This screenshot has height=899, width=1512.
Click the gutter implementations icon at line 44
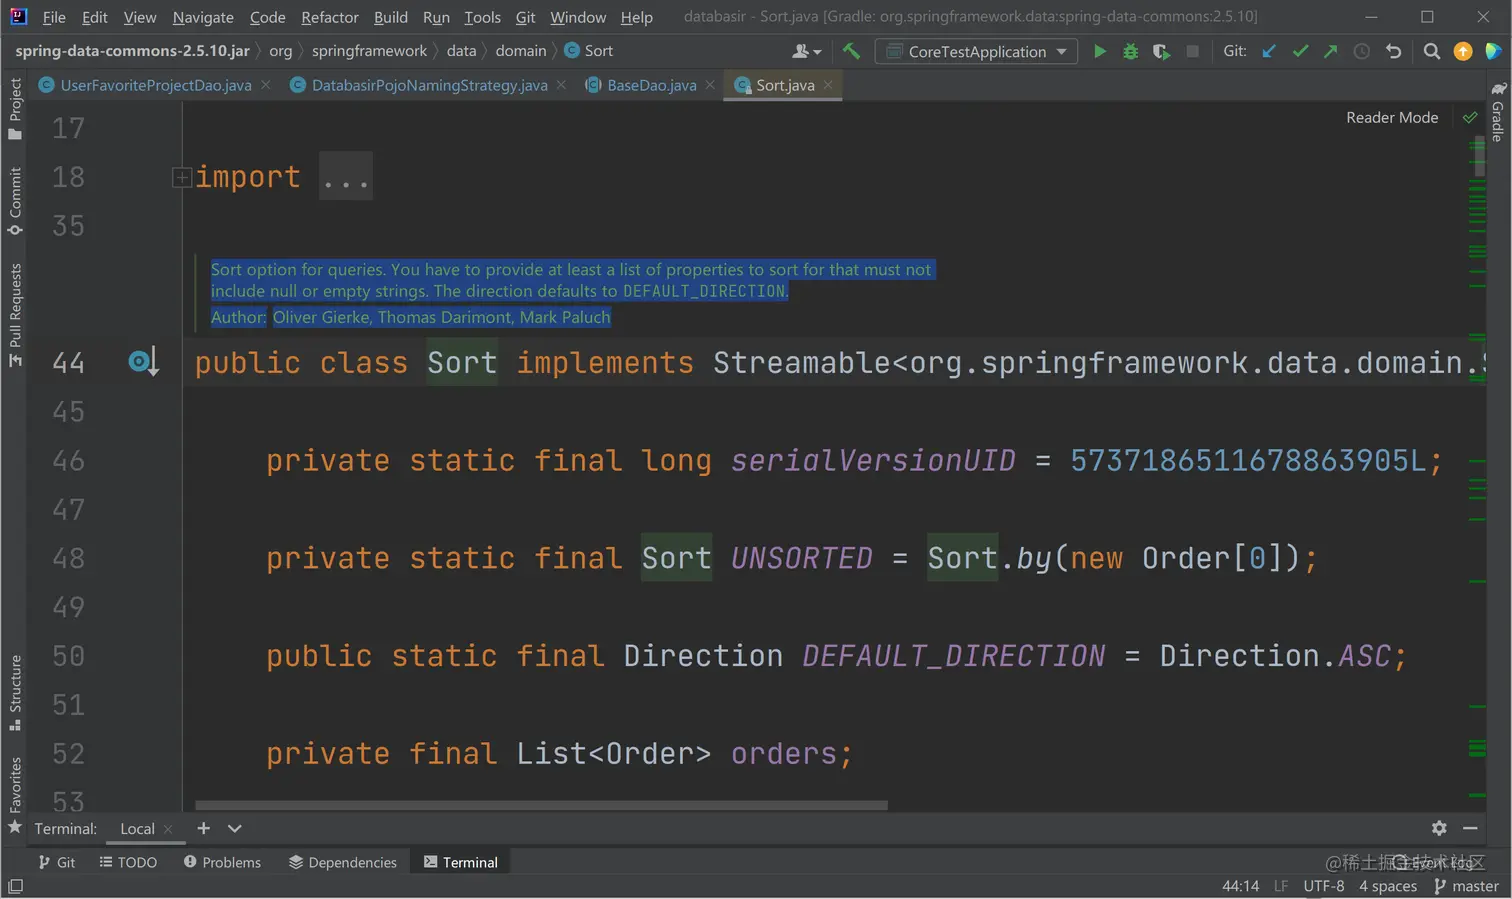tap(142, 362)
